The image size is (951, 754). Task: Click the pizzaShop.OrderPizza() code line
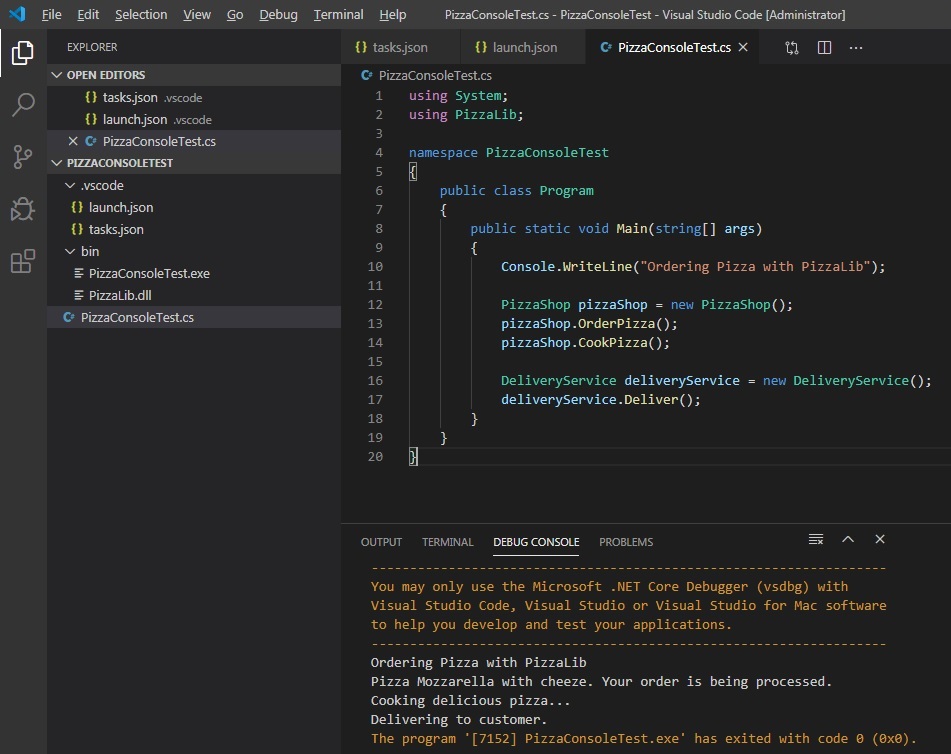point(589,323)
